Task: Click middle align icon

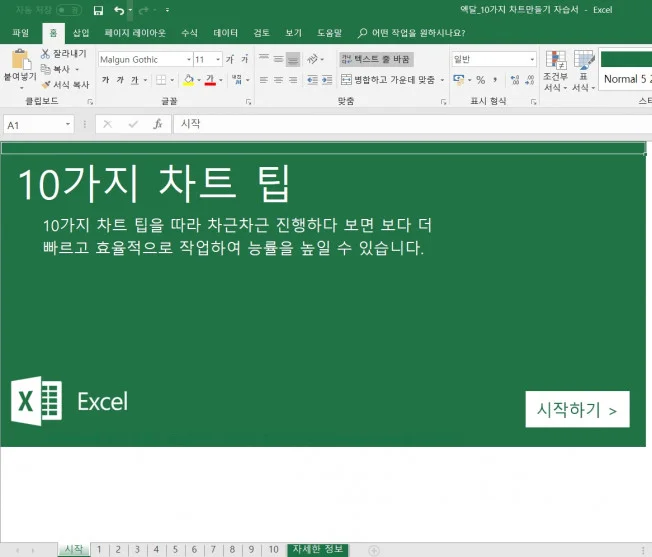Action: point(278,59)
